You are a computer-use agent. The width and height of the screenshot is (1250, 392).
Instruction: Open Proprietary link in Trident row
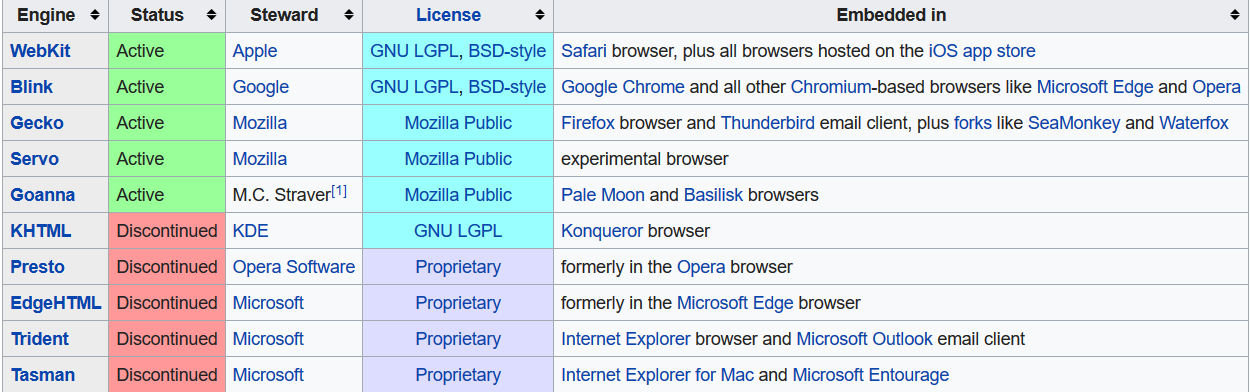[458, 339]
